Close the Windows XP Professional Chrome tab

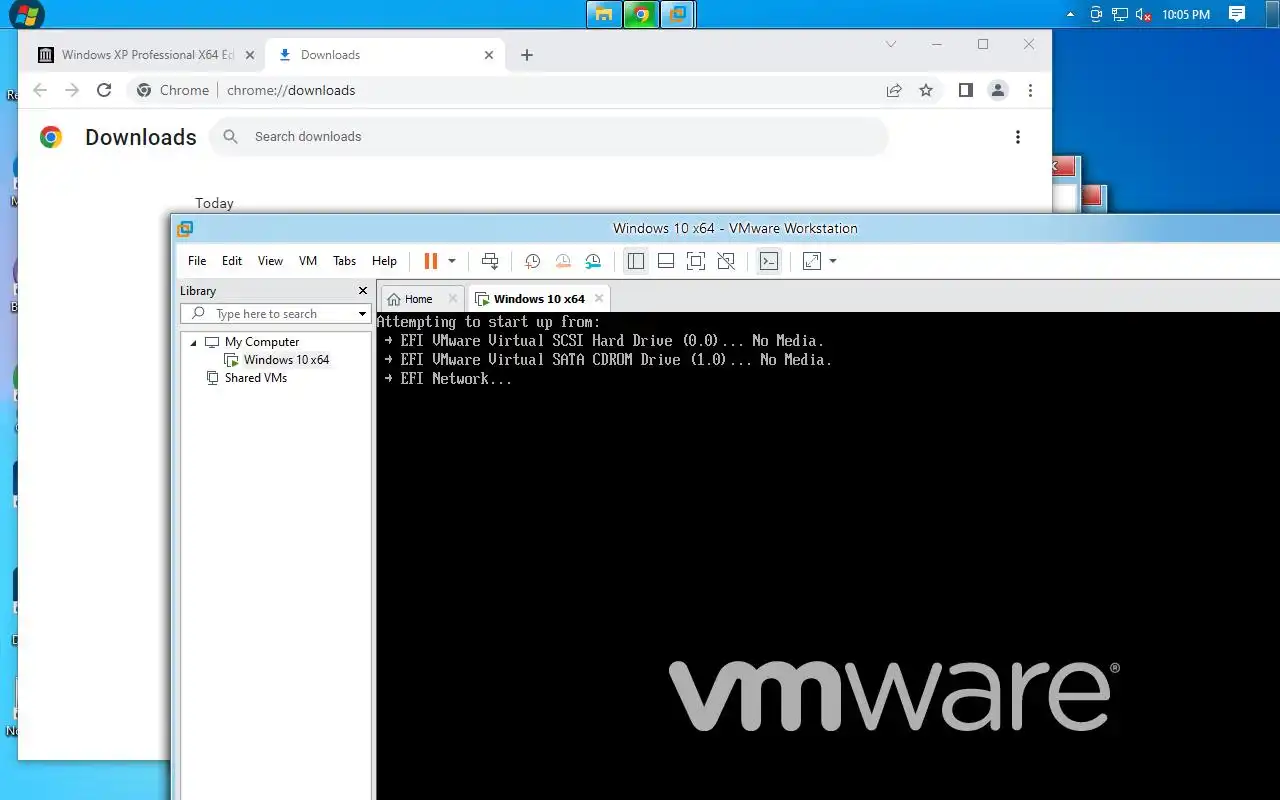point(250,55)
